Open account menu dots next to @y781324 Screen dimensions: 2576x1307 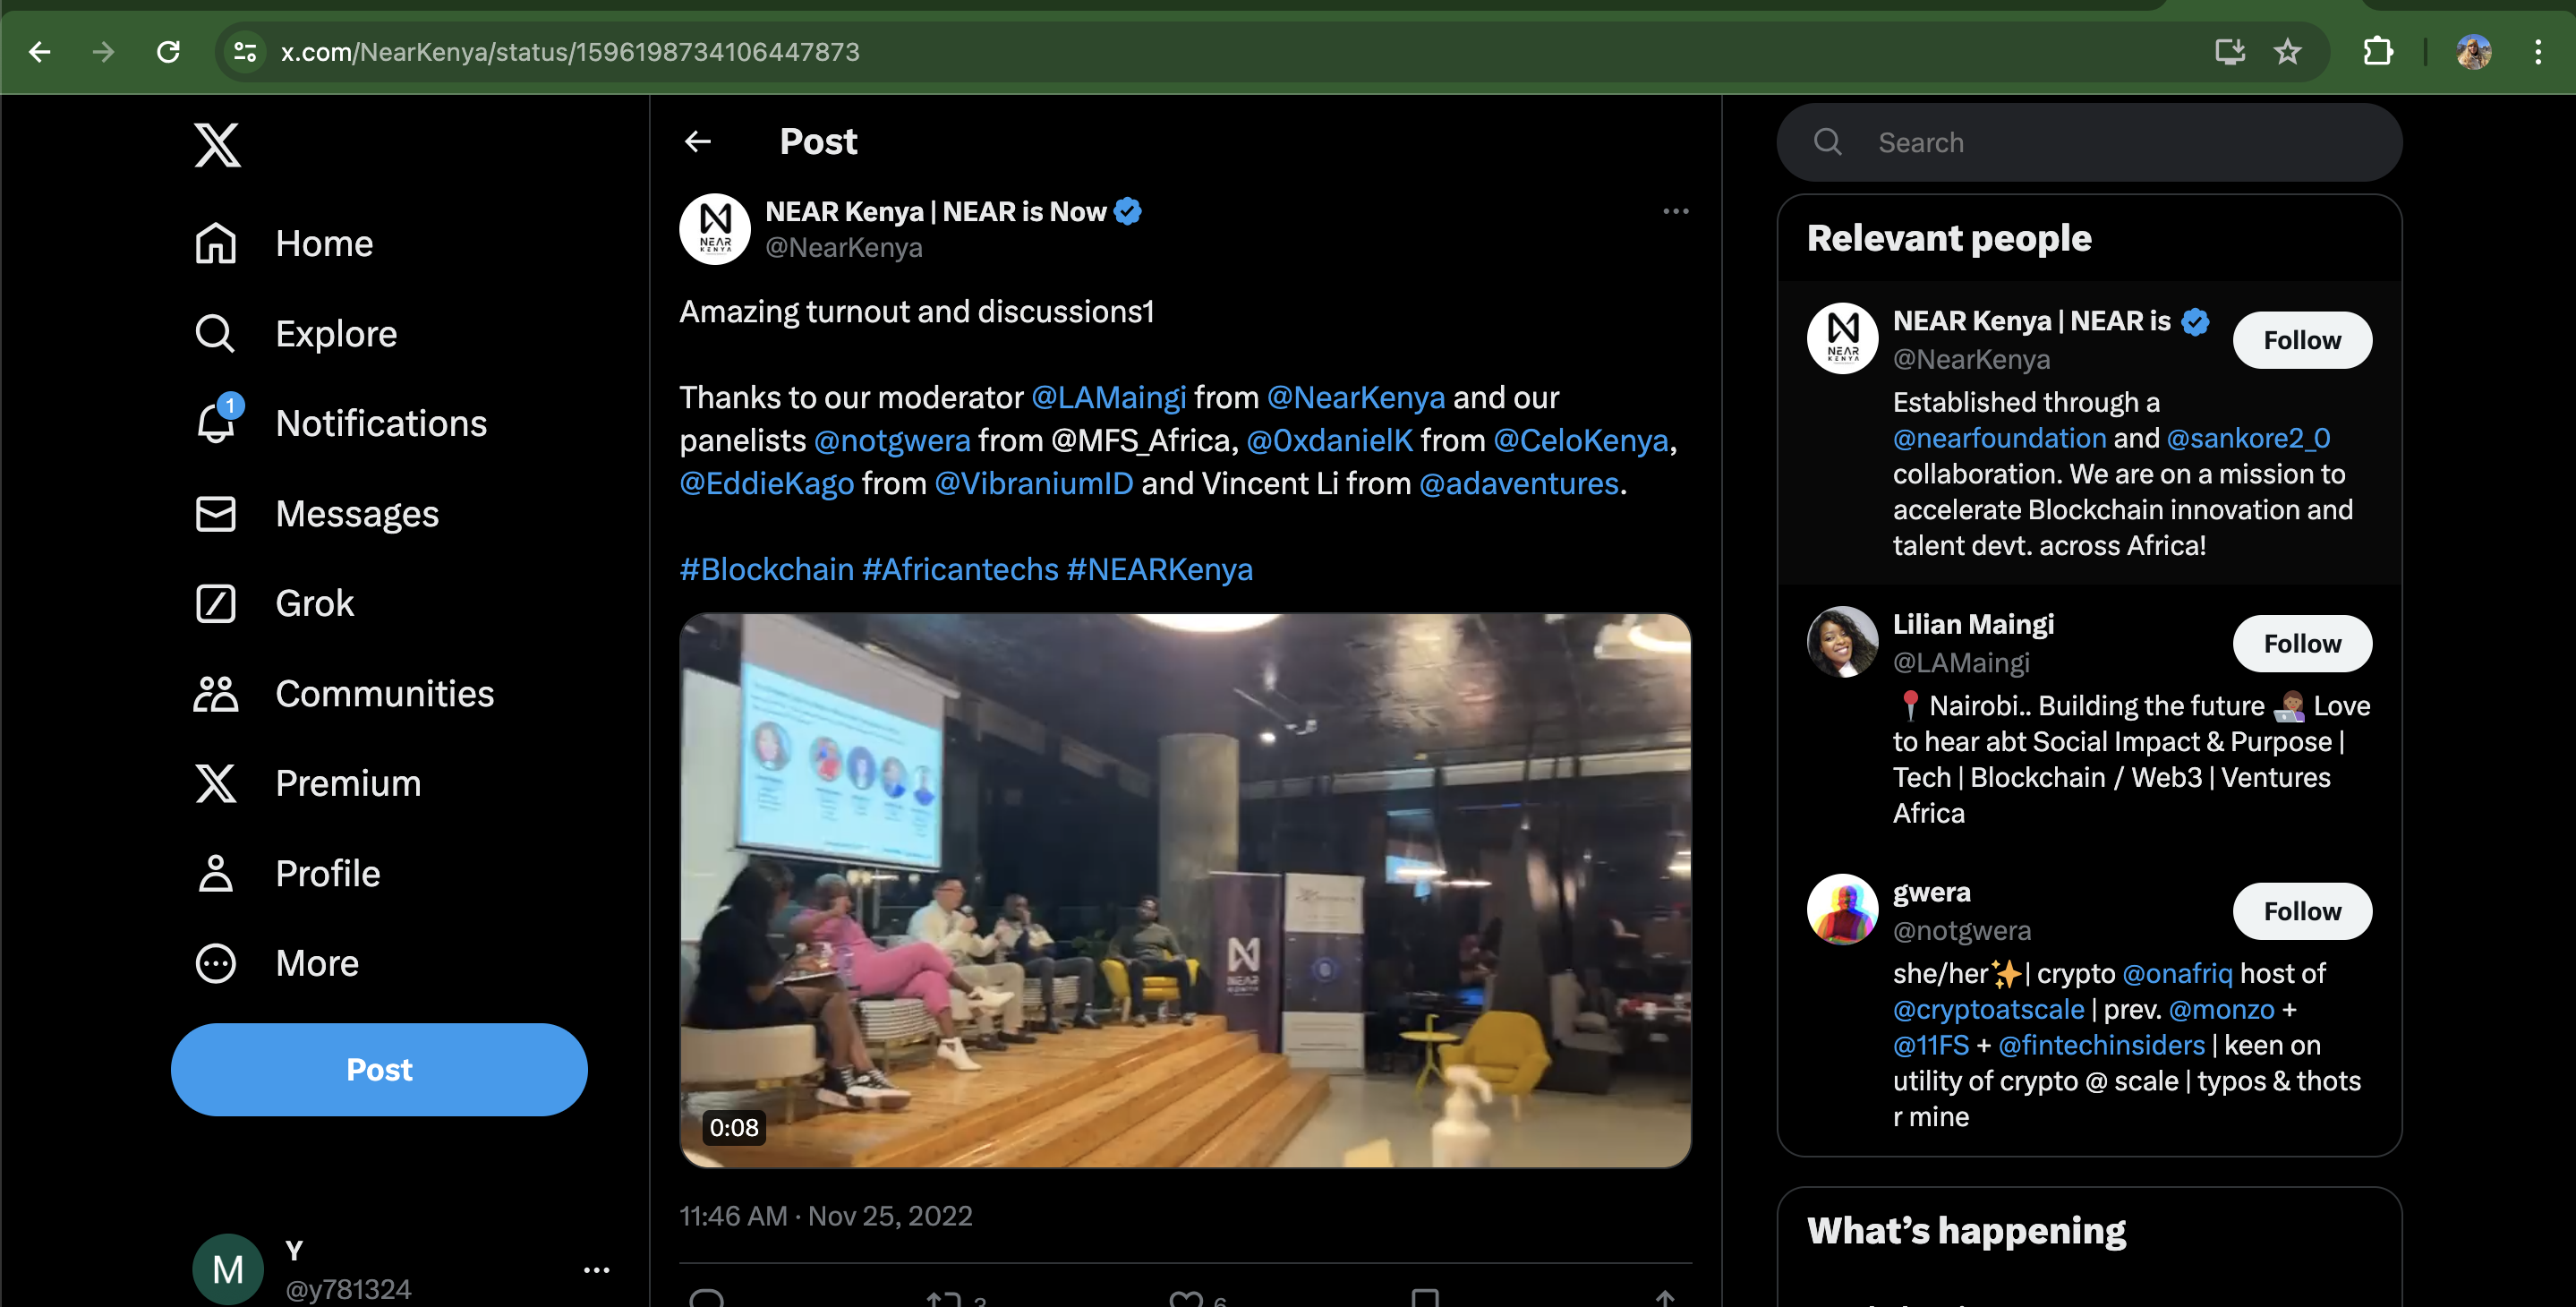tap(597, 1270)
